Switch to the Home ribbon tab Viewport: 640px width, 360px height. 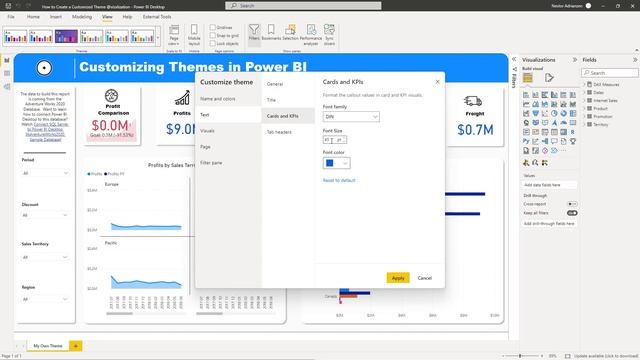tap(33, 17)
